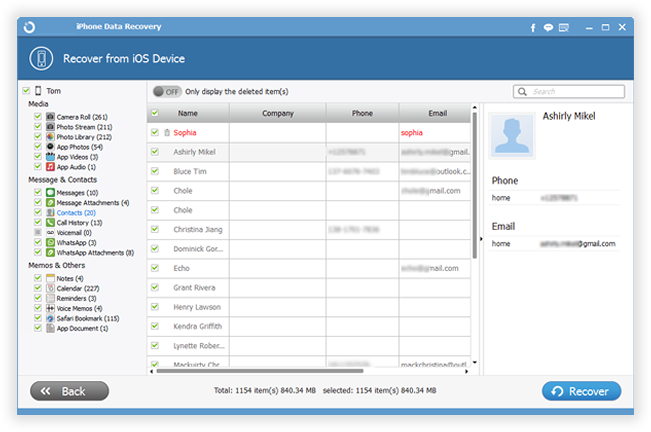Open Photo Library (212) category
Image resolution: width=651 pixels, height=432 pixels.
[84, 137]
